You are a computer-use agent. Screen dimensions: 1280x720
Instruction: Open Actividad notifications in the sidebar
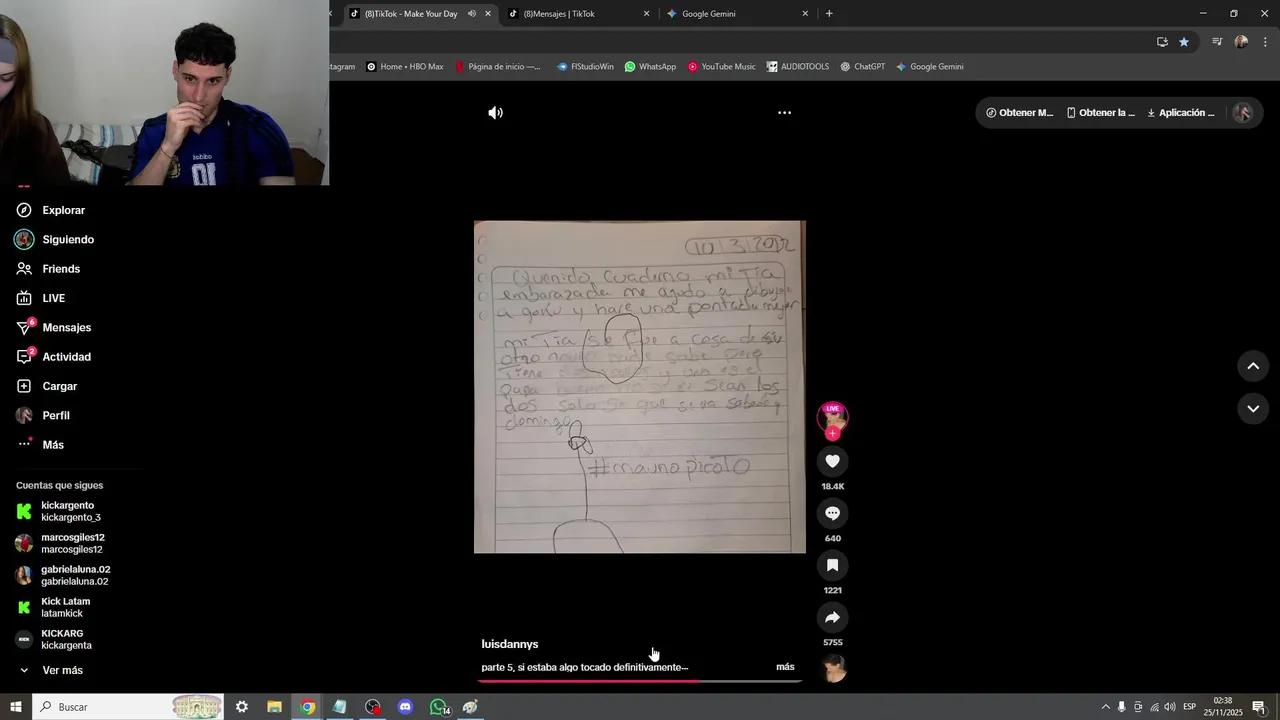point(66,357)
